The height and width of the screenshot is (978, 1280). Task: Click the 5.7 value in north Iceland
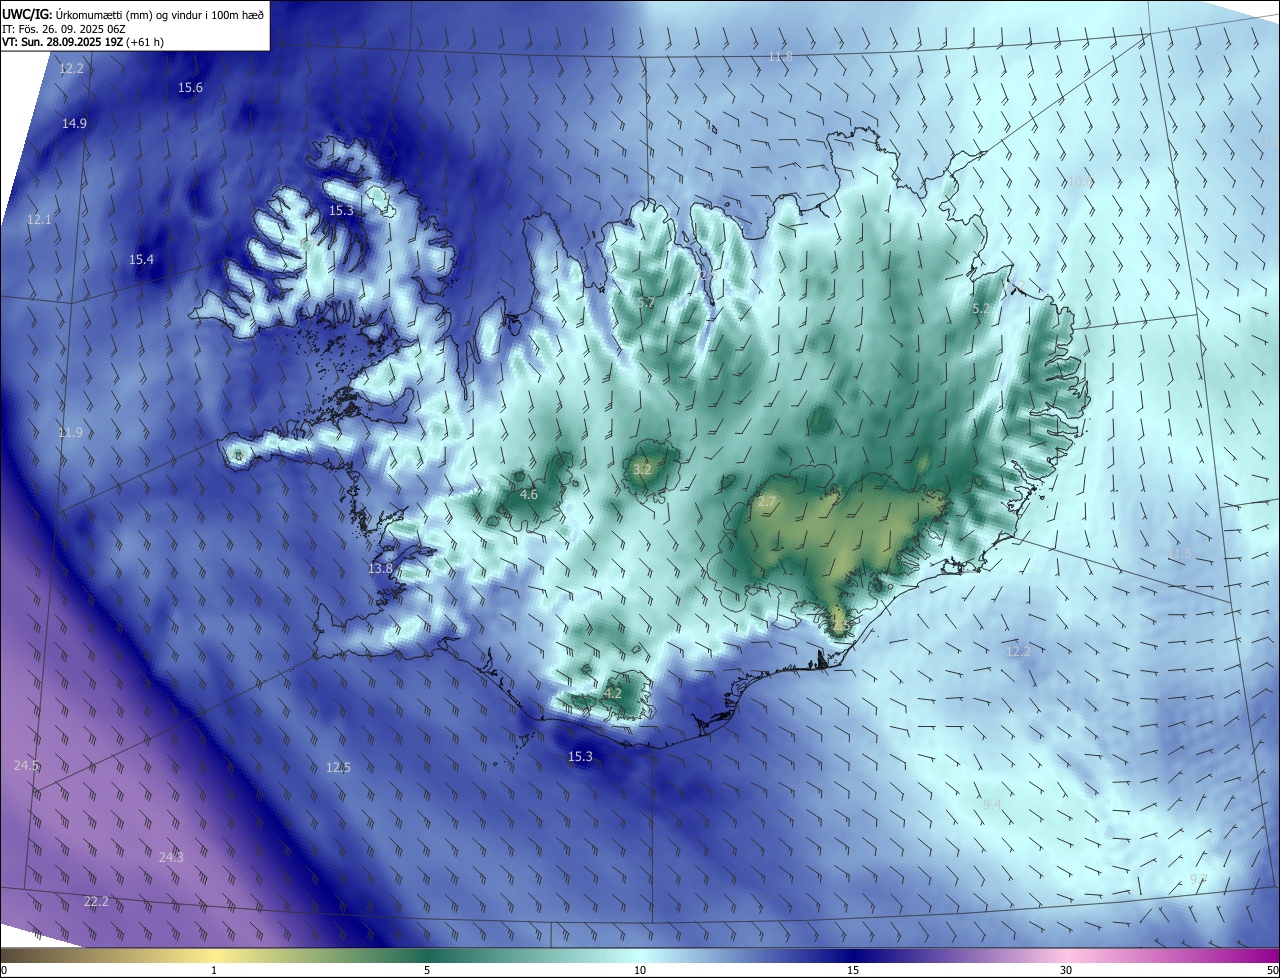(x=646, y=302)
